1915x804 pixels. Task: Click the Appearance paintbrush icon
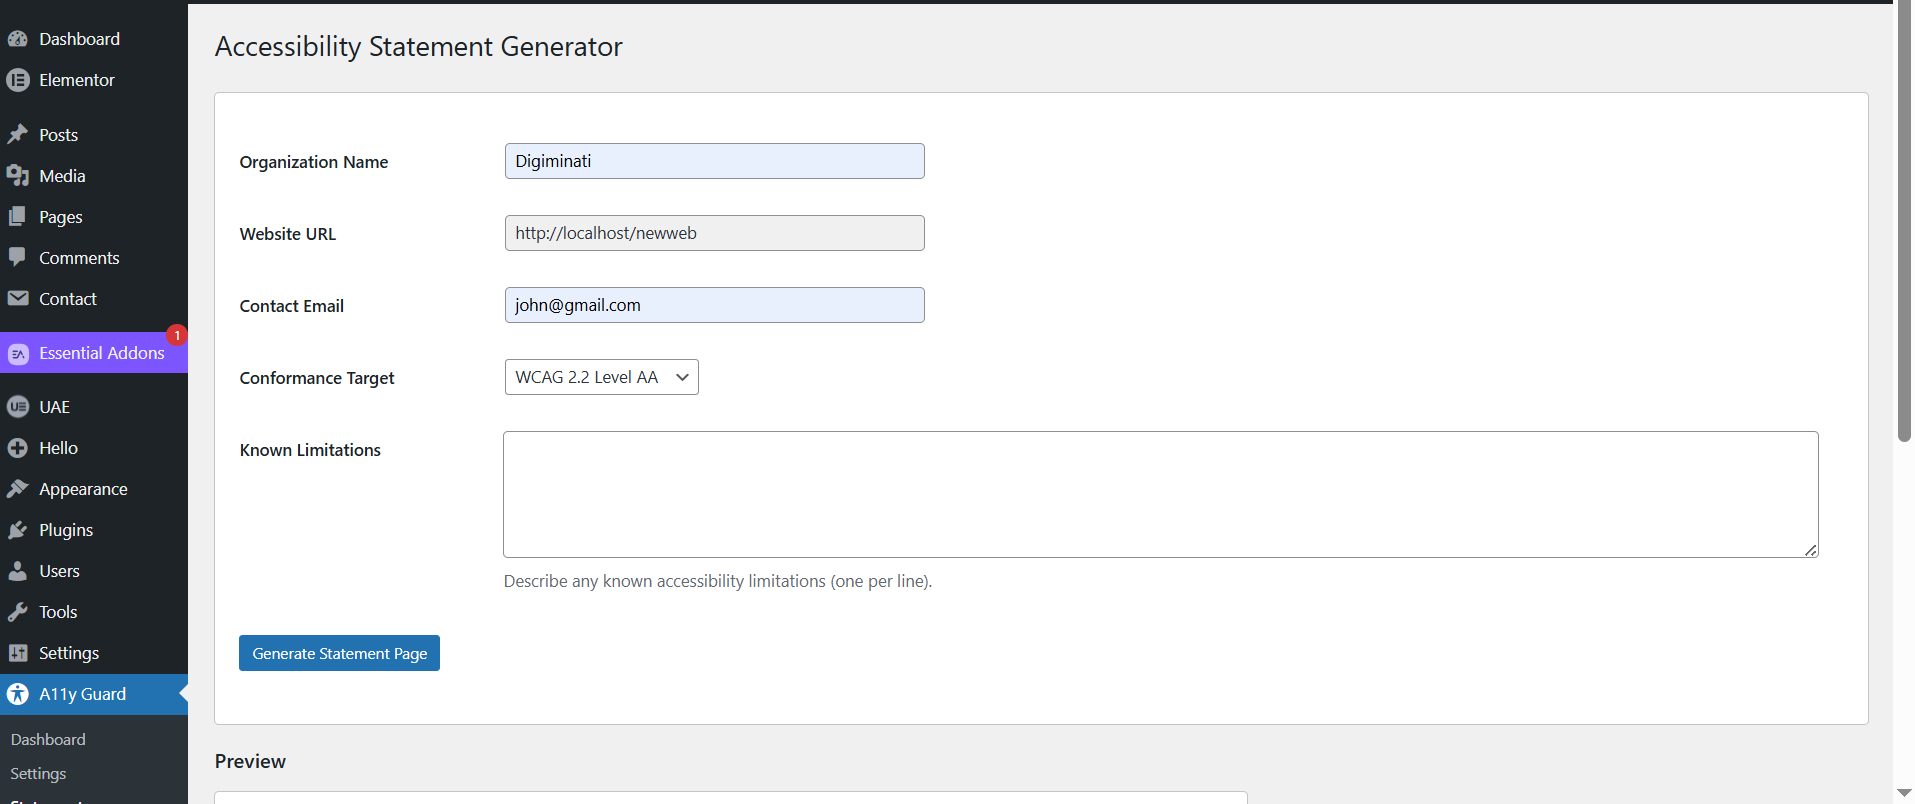point(18,489)
